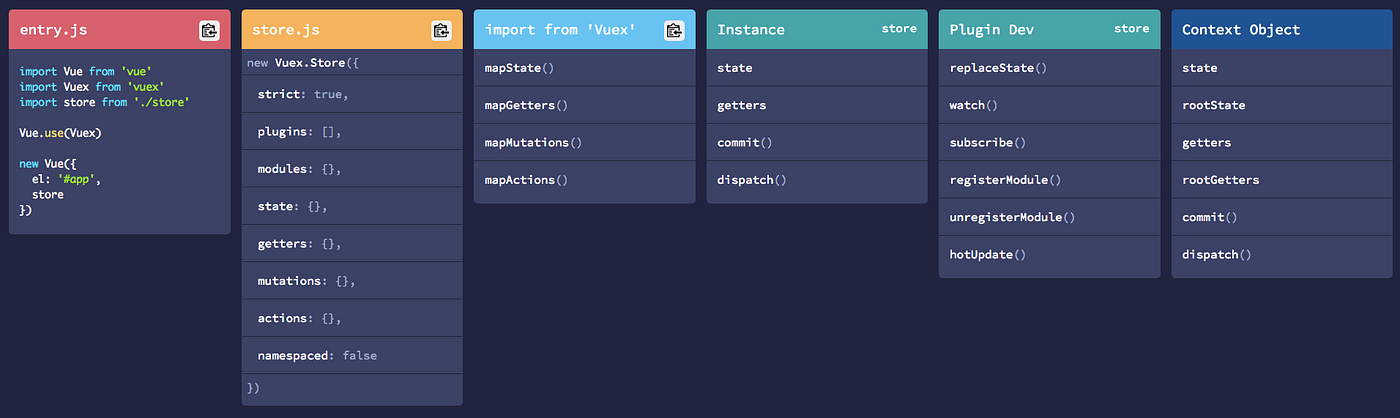
Task: Click the namespaced: false row
Action: pyautogui.click(x=352, y=355)
